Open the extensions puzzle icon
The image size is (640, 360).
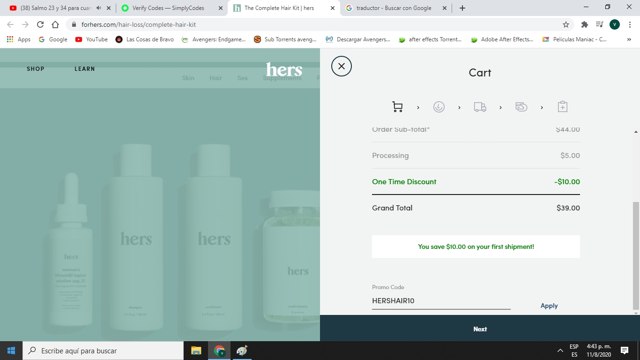coord(584,24)
